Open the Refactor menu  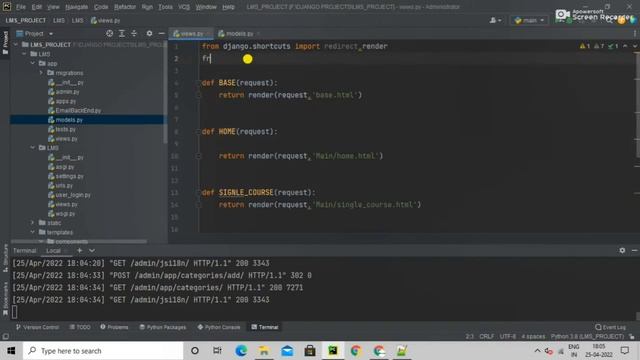(x=125, y=7)
